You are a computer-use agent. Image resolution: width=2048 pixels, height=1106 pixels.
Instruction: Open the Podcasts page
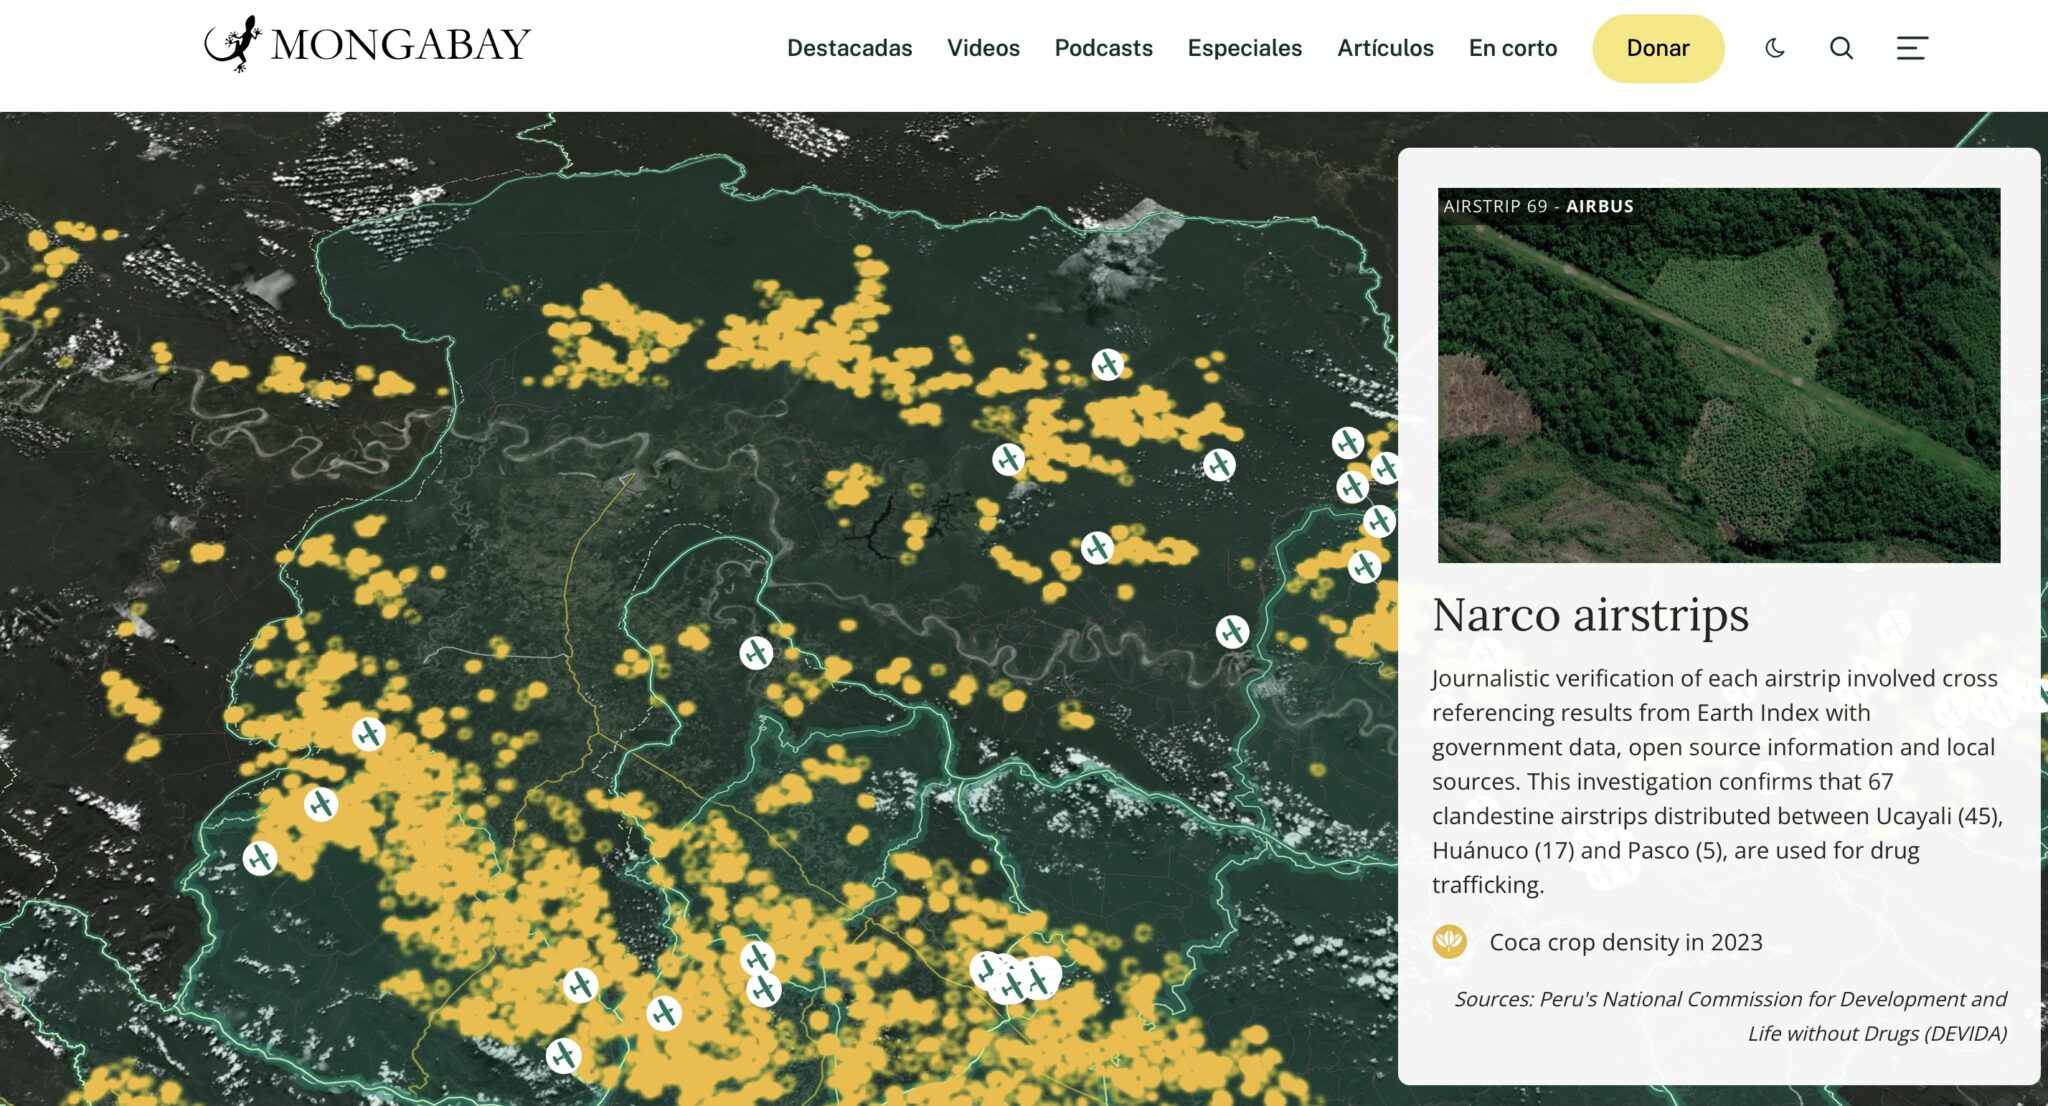(1103, 48)
